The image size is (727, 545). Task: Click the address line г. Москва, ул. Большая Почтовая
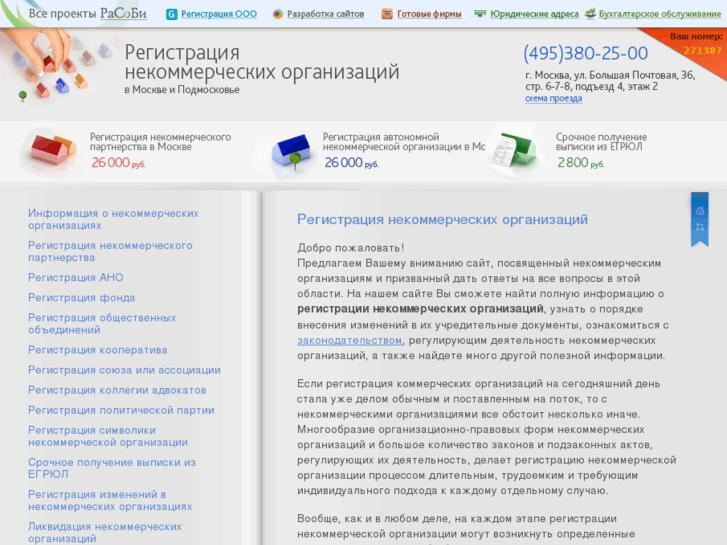pos(610,75)
